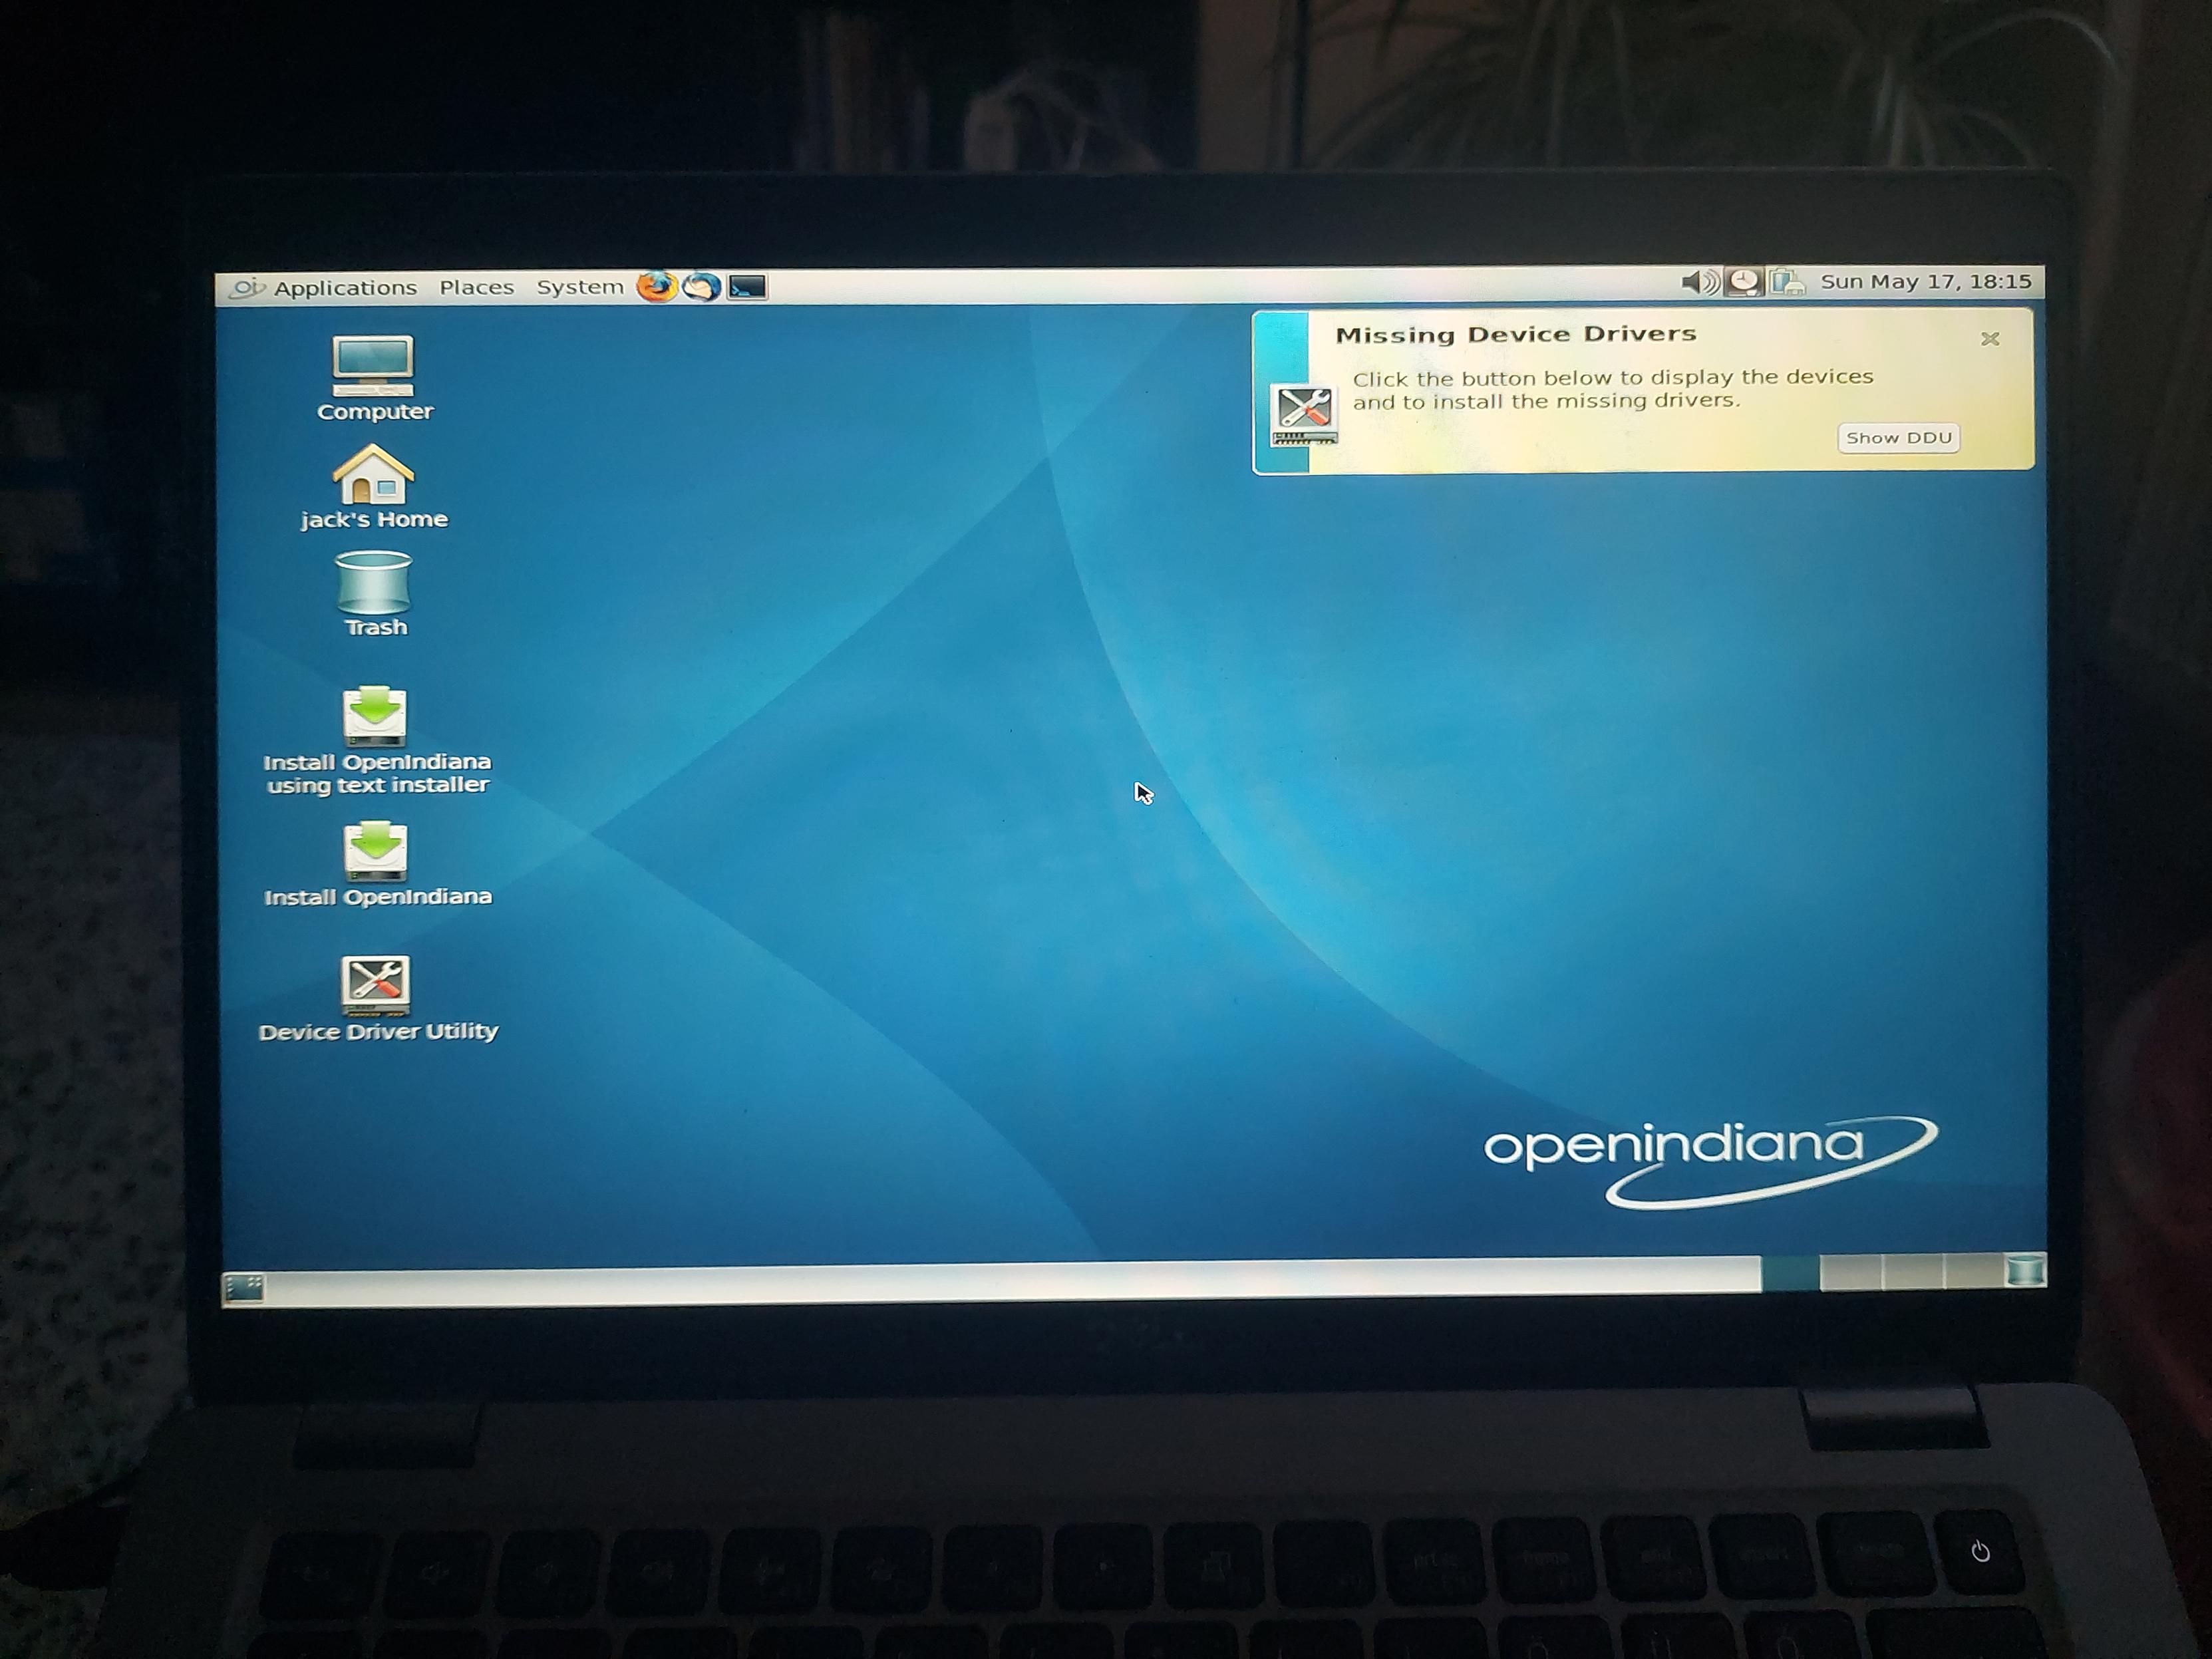This screenshot has height=1659, width=2212.
Task: Open the Places menu
Action: (476, 288)
